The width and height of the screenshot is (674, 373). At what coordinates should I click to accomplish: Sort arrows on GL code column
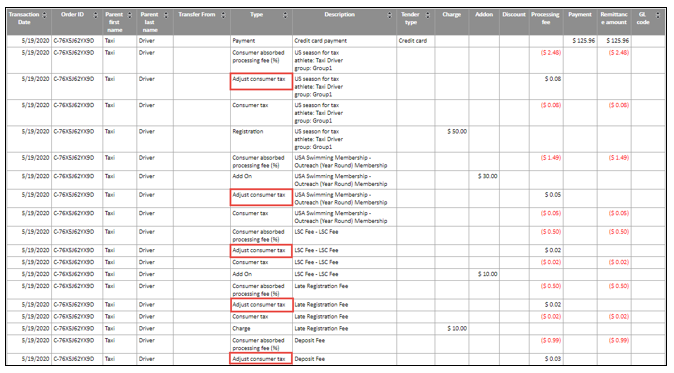click(658, 15)
